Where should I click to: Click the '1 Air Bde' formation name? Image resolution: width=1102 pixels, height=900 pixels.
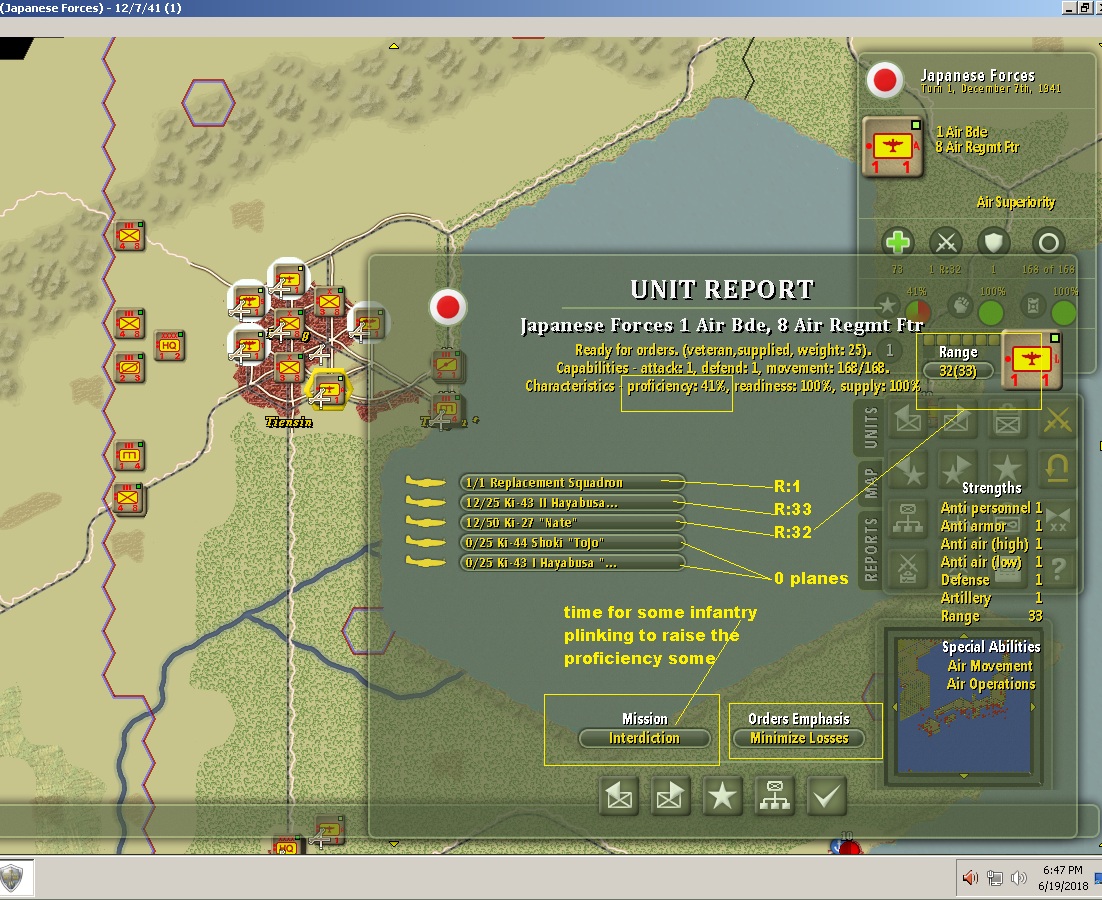tap(961, 132)
